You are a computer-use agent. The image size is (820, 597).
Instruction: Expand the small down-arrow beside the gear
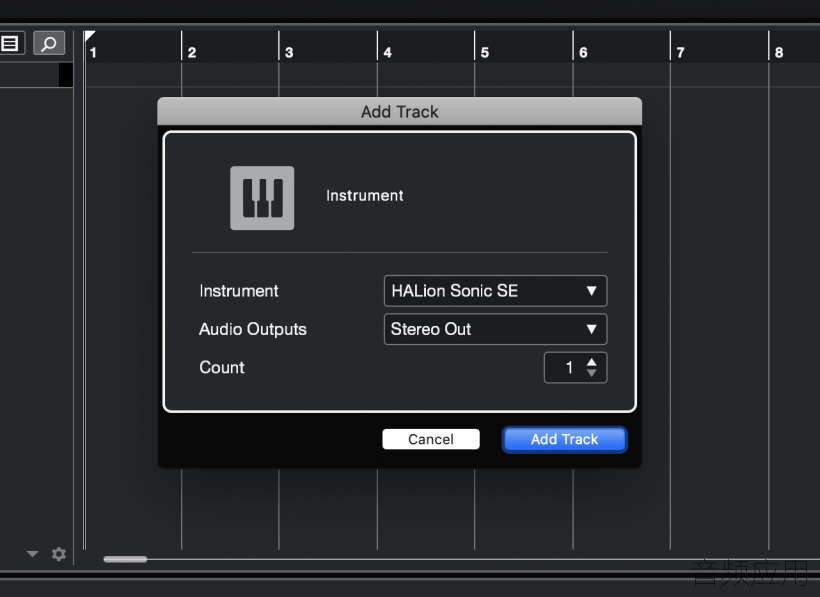[32, 554]
